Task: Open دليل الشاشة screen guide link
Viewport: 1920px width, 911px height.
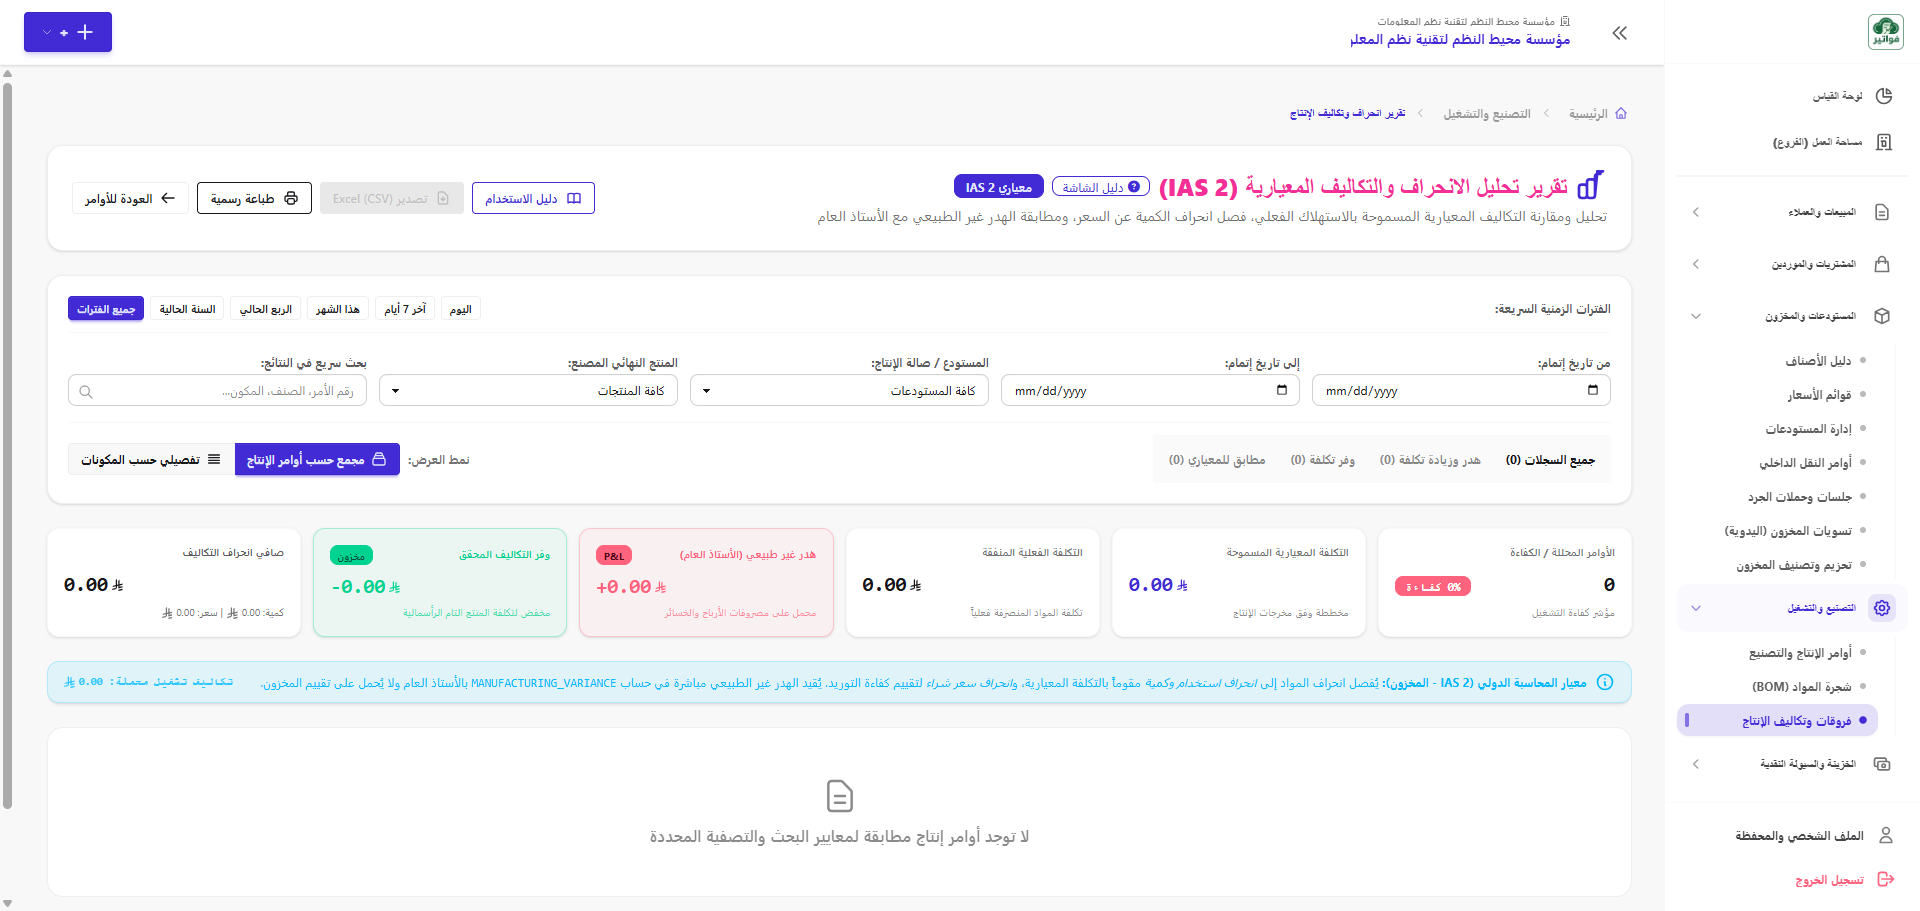Action: tap(1101, 187)
